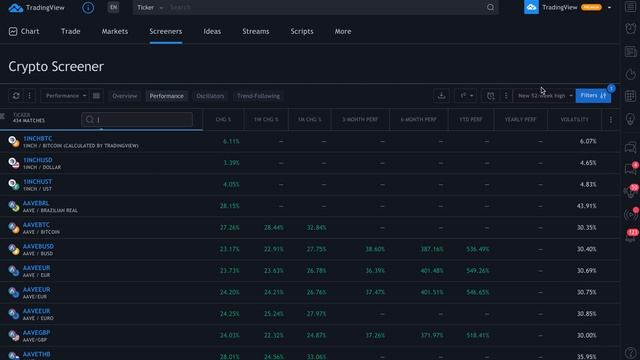The width and height of the screenshot is (640, 360).
Task: Open the AAVEBRL ticker link
Action: (36, 203)
